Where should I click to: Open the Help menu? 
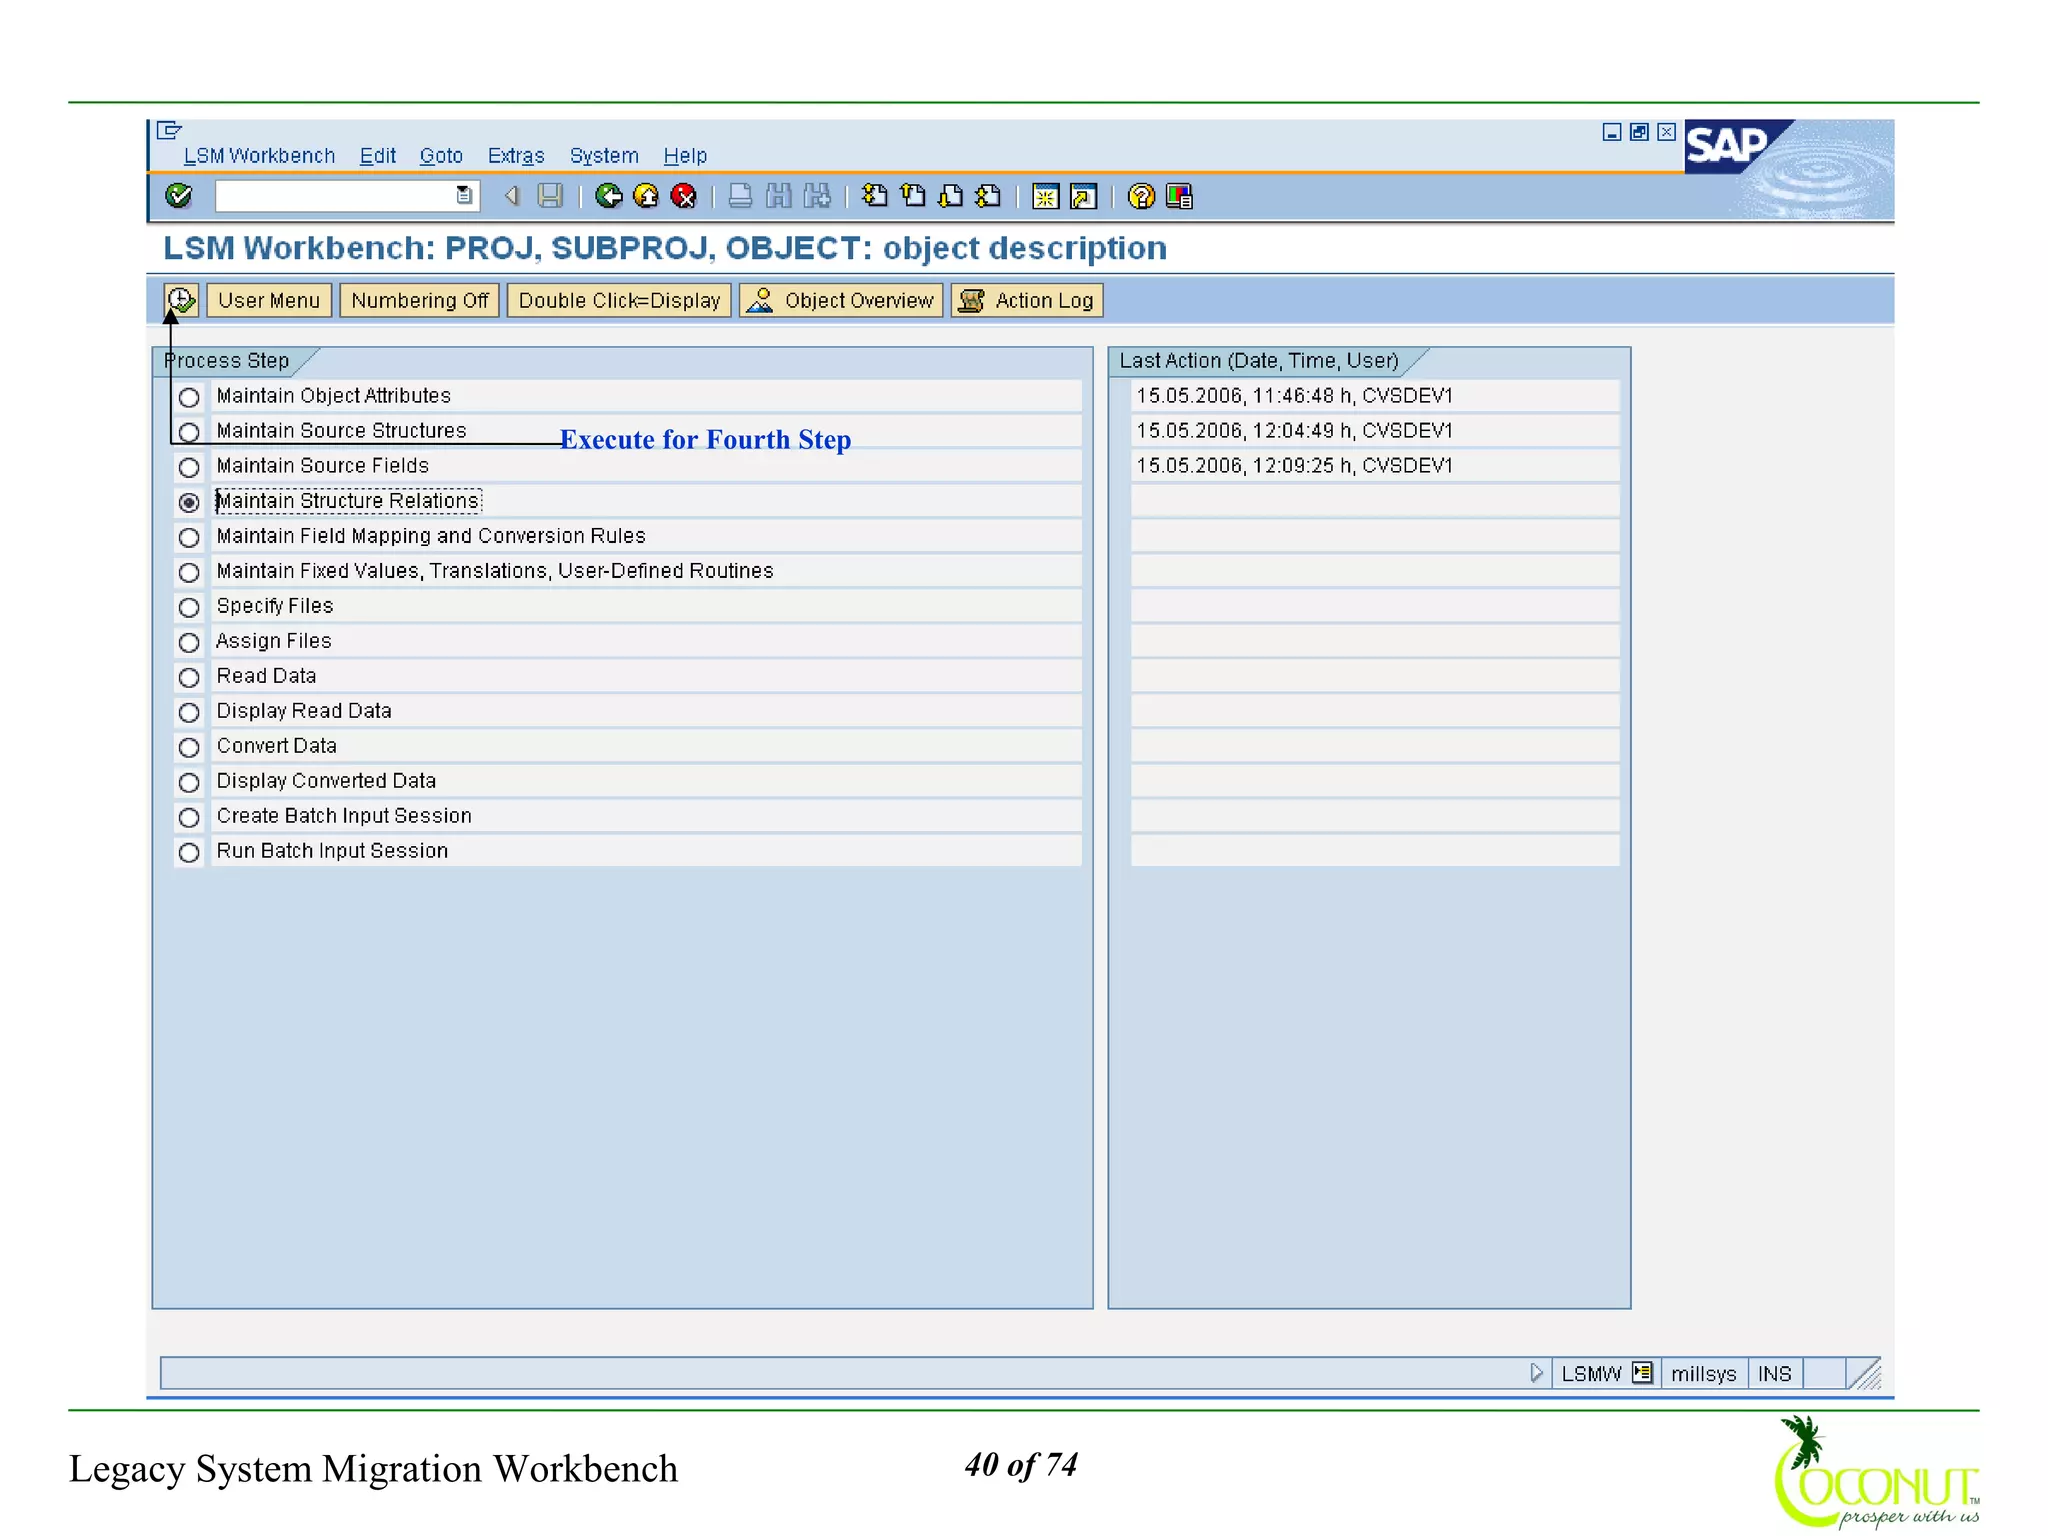(x=685, y=156)
